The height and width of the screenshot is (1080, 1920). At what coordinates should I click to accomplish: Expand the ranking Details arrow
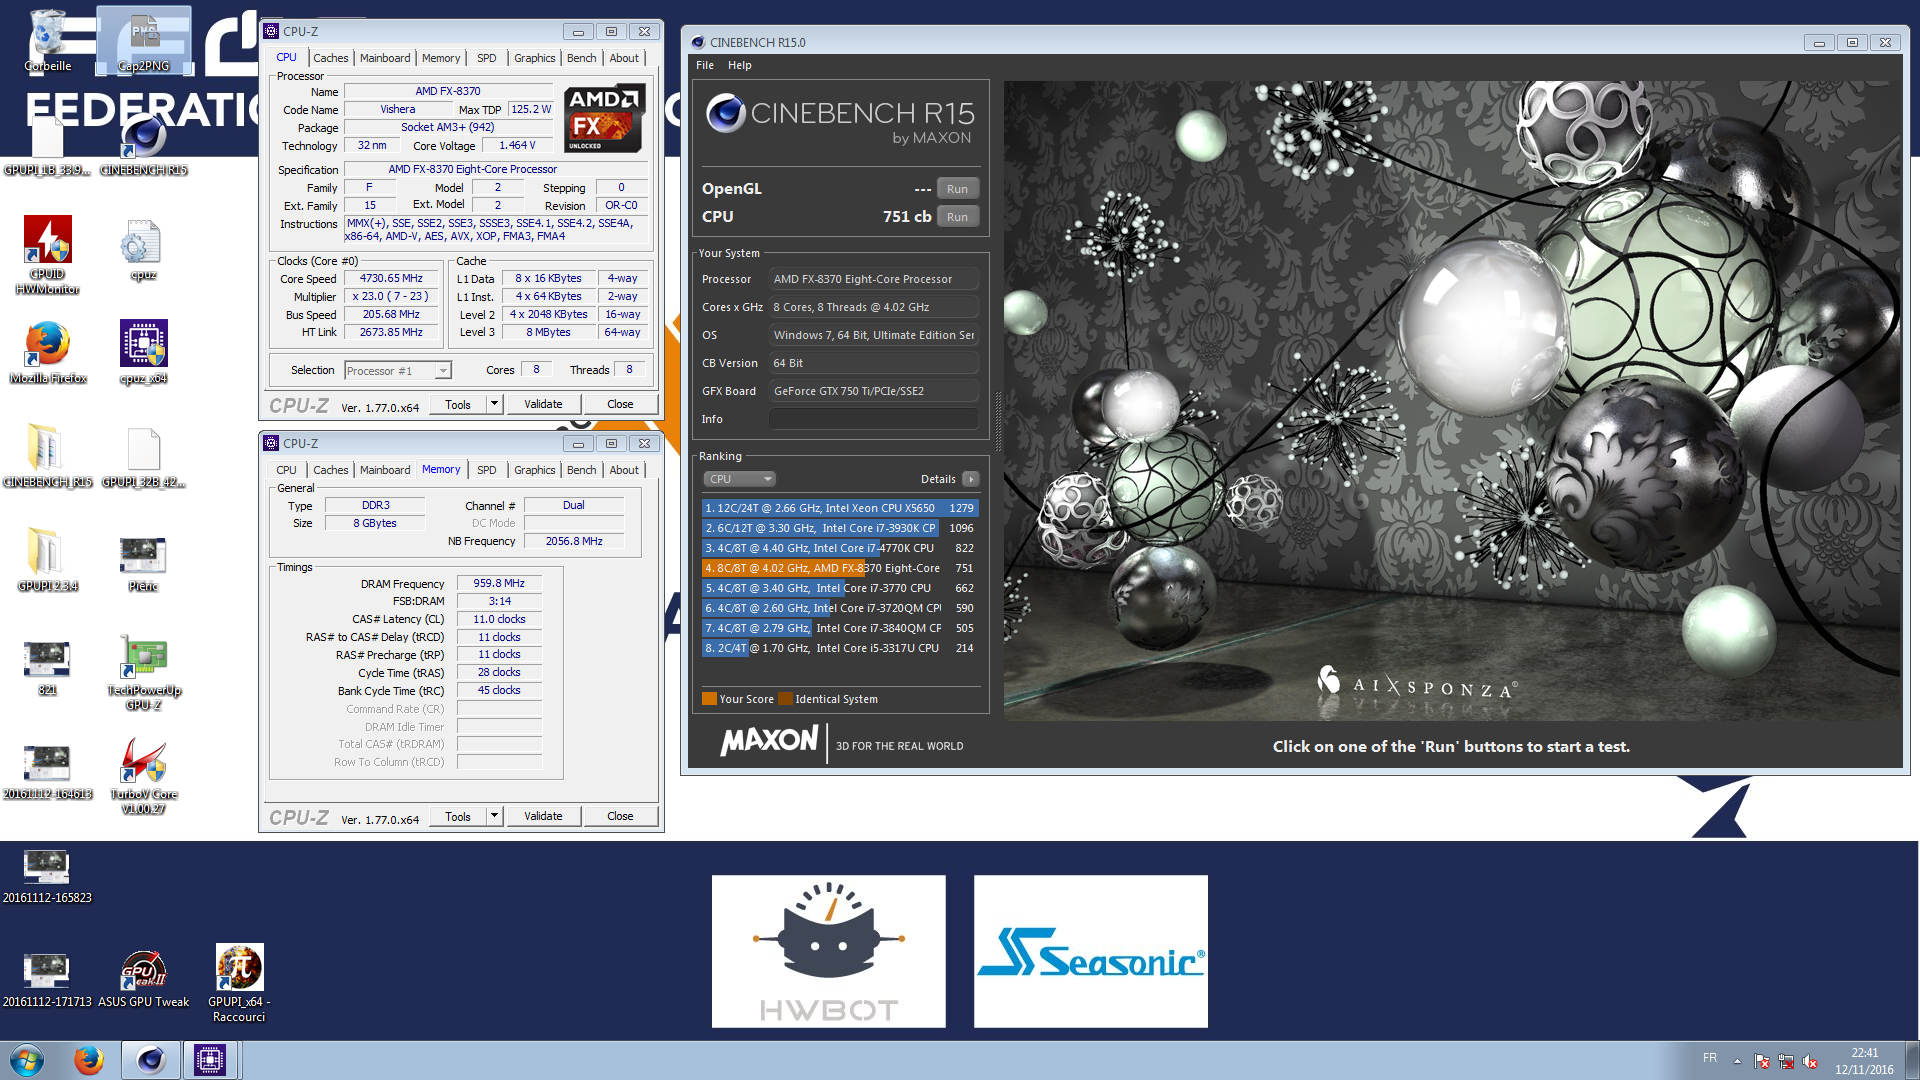click(x=970, y=479)
